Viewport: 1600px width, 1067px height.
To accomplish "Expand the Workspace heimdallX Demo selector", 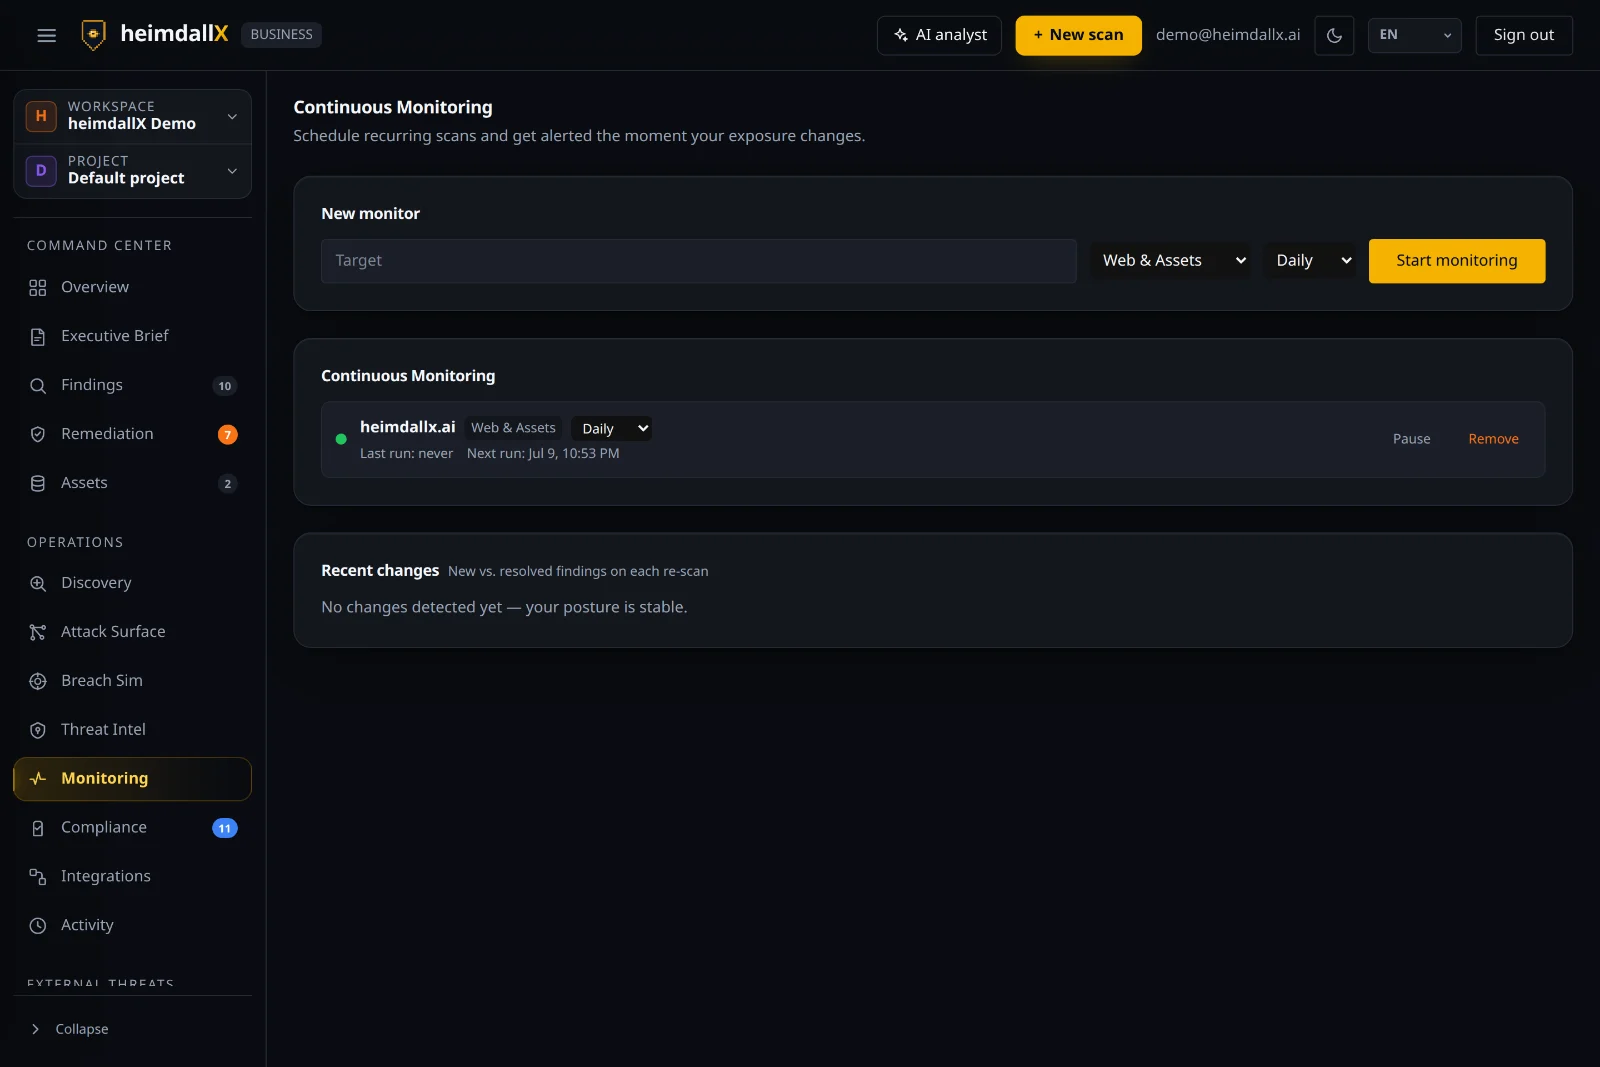I will coord(132,116).
